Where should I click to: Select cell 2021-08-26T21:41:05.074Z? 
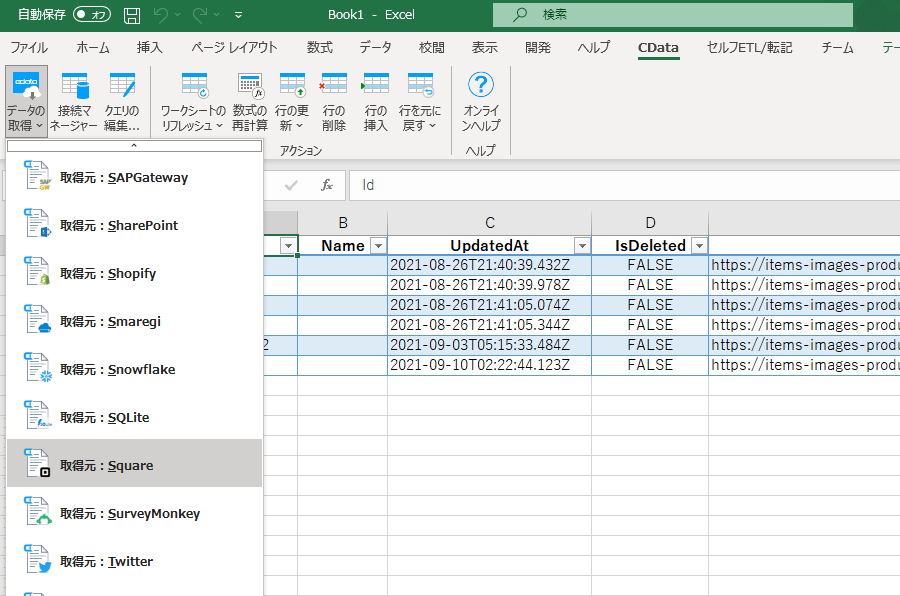[490, 305]
